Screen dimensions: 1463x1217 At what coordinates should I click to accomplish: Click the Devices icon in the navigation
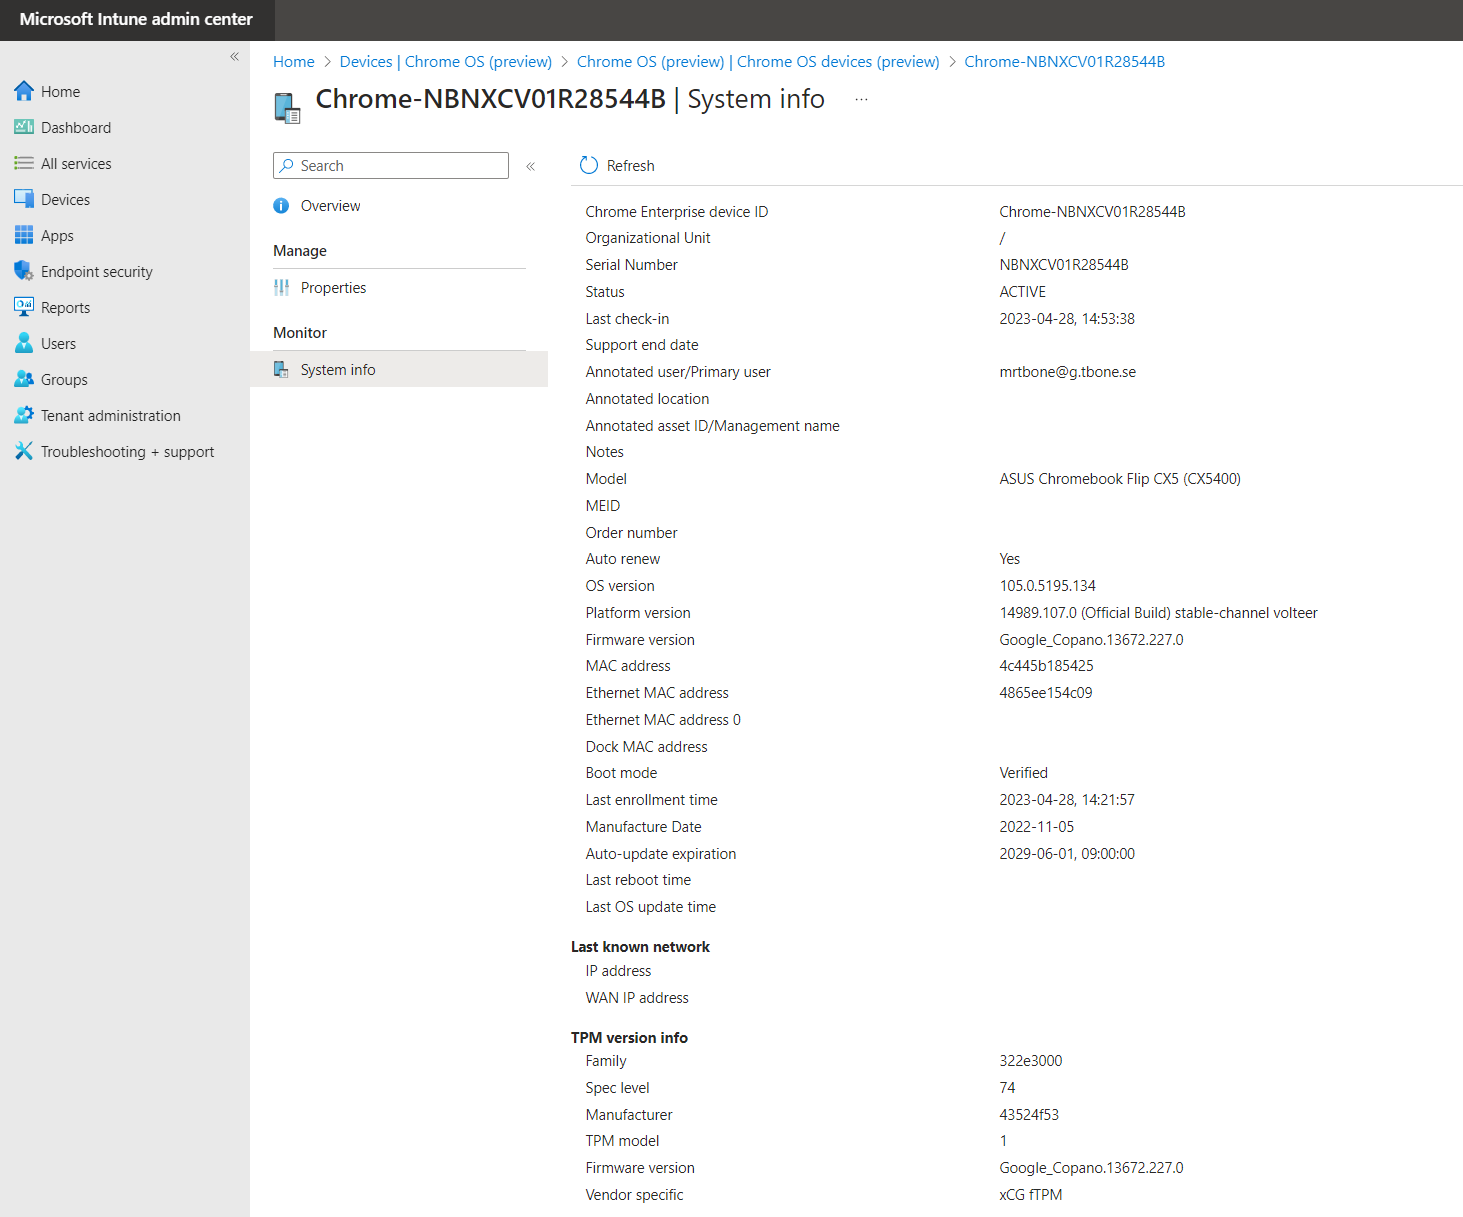(24, 199)
